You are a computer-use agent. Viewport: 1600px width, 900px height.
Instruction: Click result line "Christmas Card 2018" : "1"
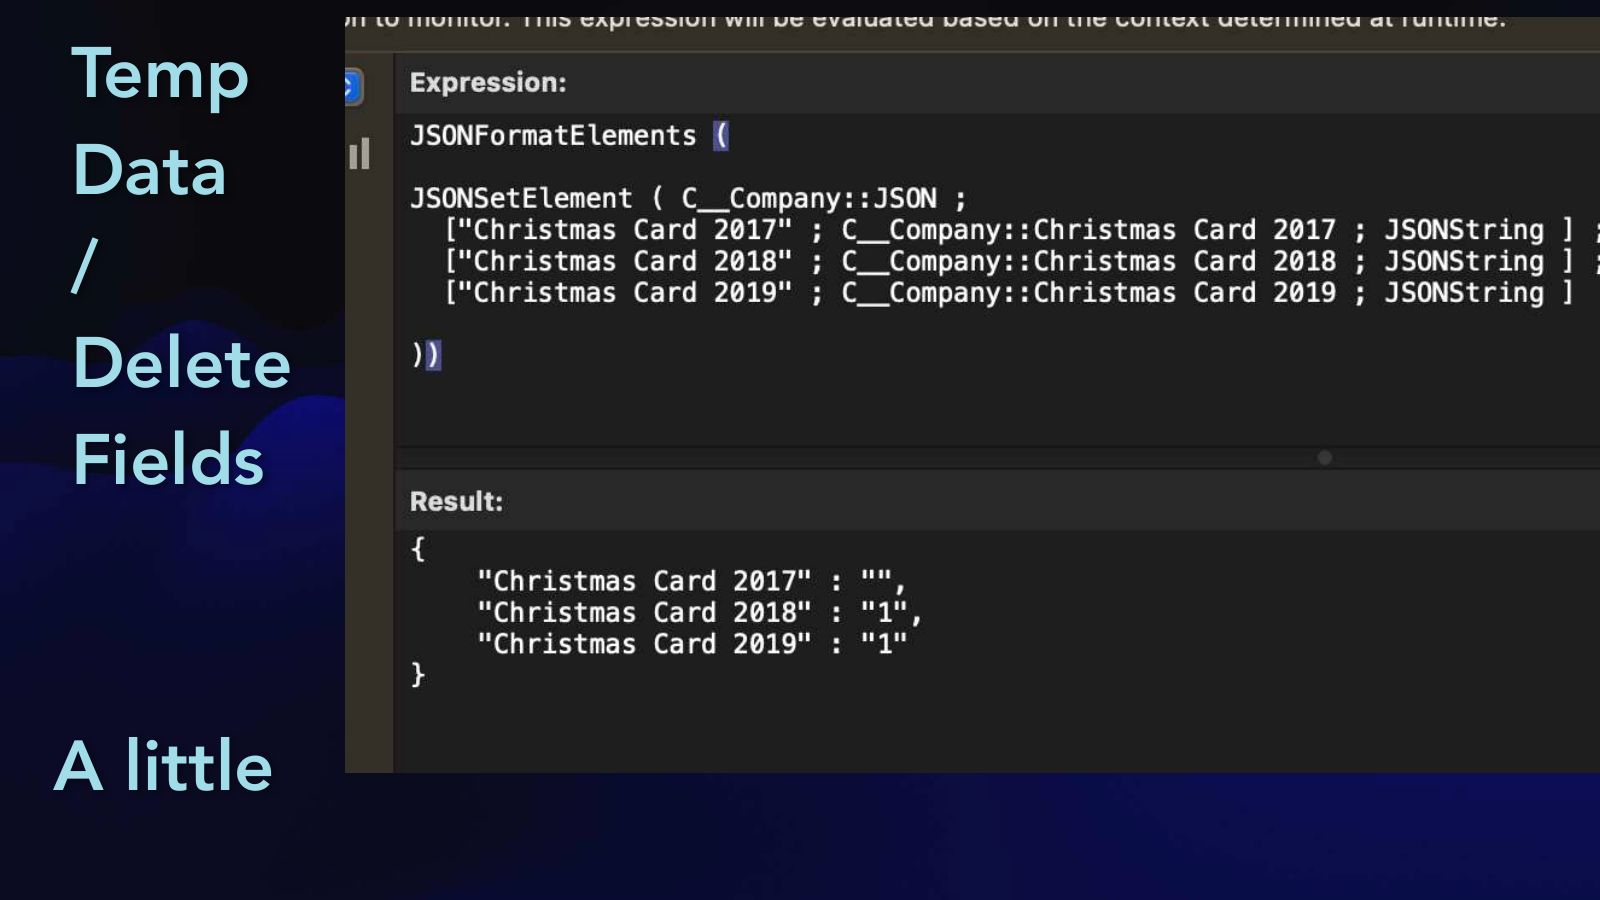700,612
